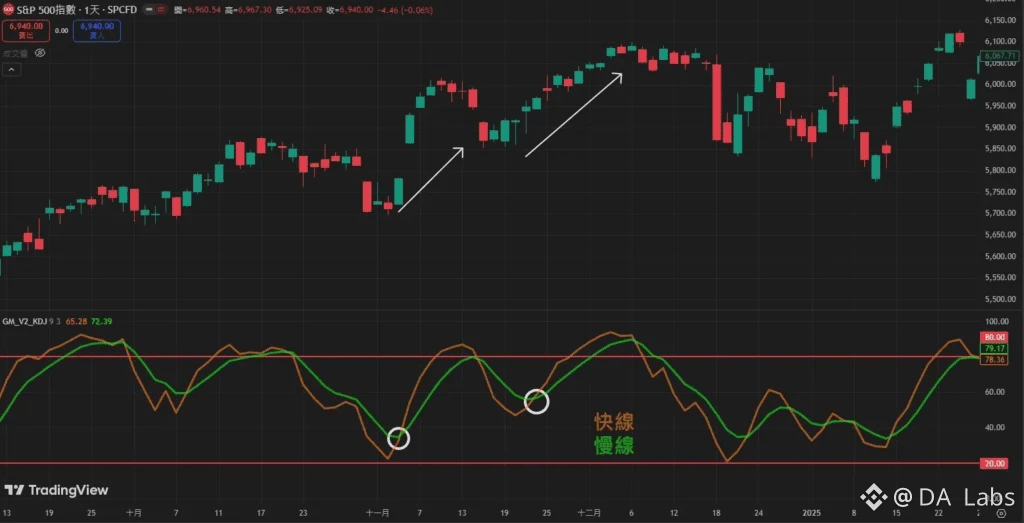Click the 5,500.00 price scale label
The width and height of the screenshot is (1024, 523).
point(1001,299)
